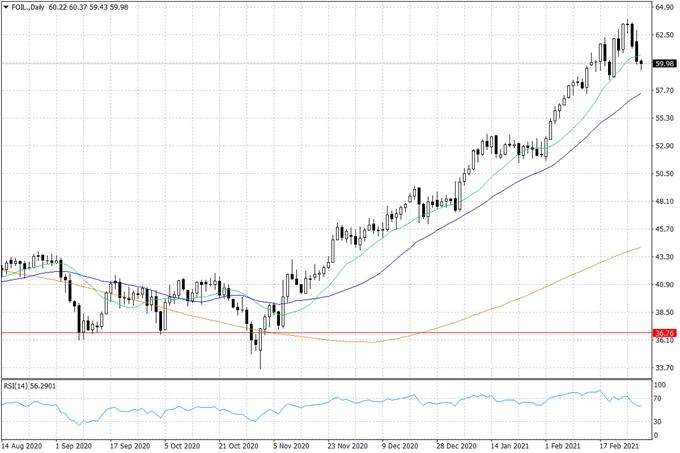Click the 14 Aug 2020 date label
The width and height of the screenshot is (680, 453).
(x=21, y=445)
